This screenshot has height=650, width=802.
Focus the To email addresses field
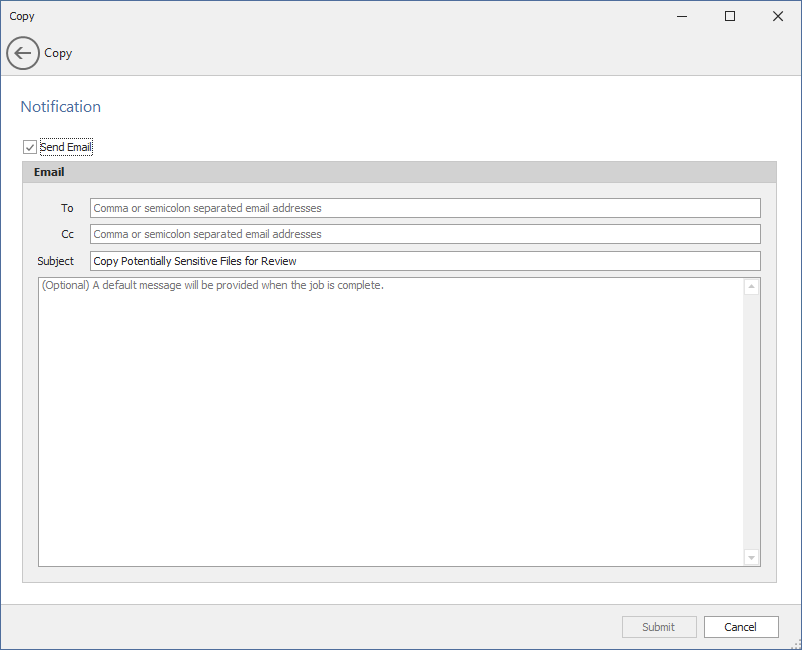(425, 208)
